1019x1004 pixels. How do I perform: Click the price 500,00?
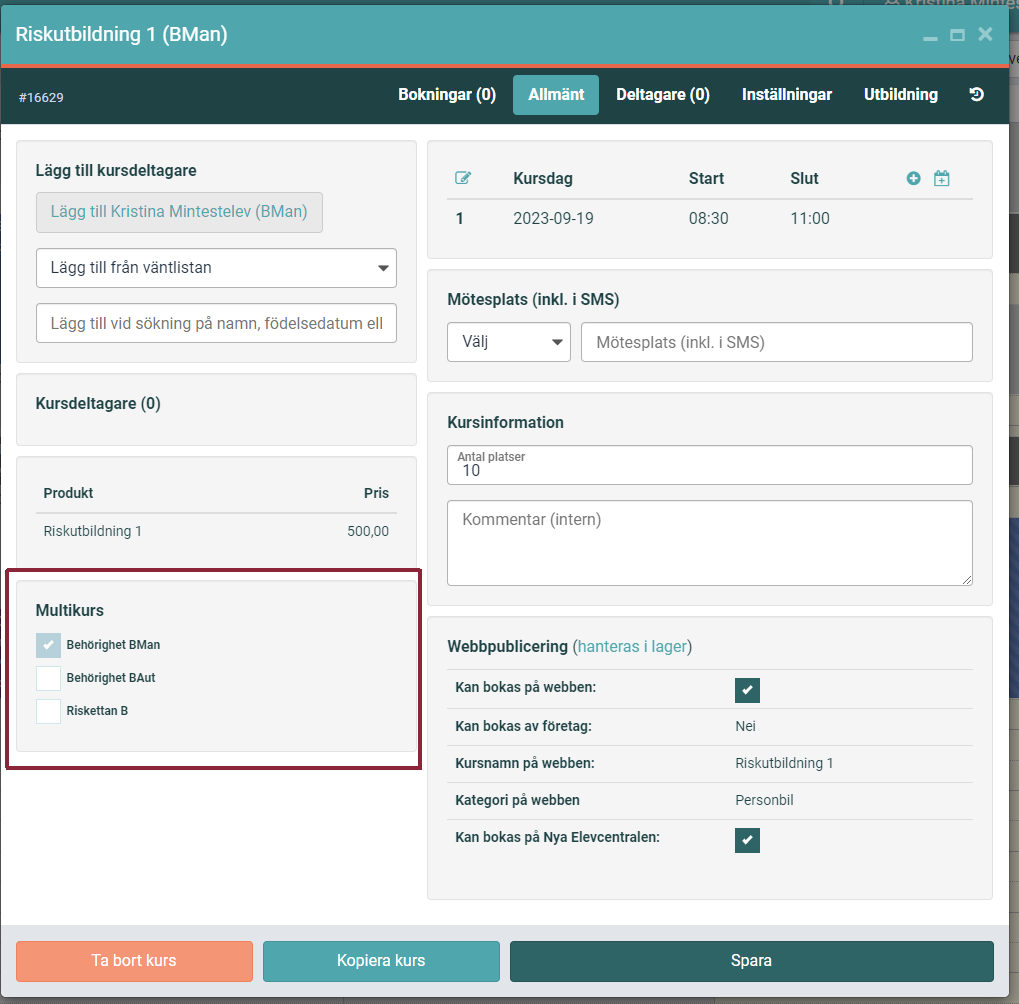(x=368, y=532)
